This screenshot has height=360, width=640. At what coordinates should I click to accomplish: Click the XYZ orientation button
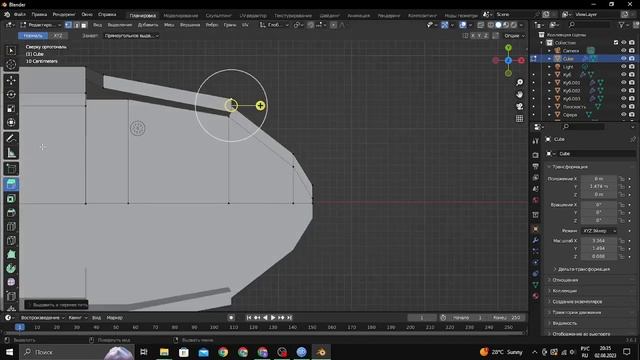coord(58,36)
